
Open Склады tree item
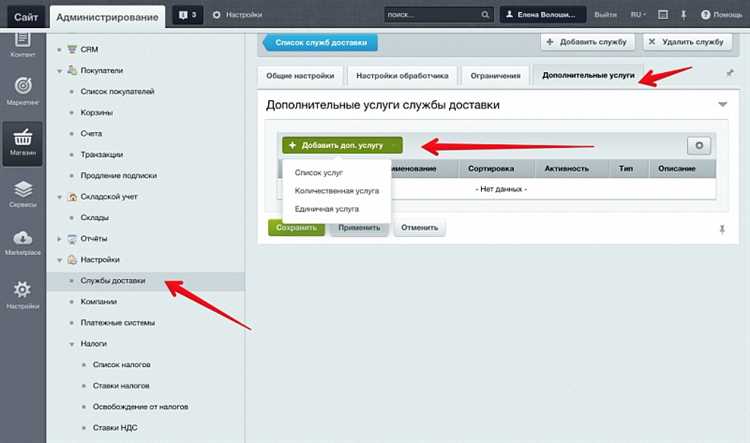coord(95,218)
